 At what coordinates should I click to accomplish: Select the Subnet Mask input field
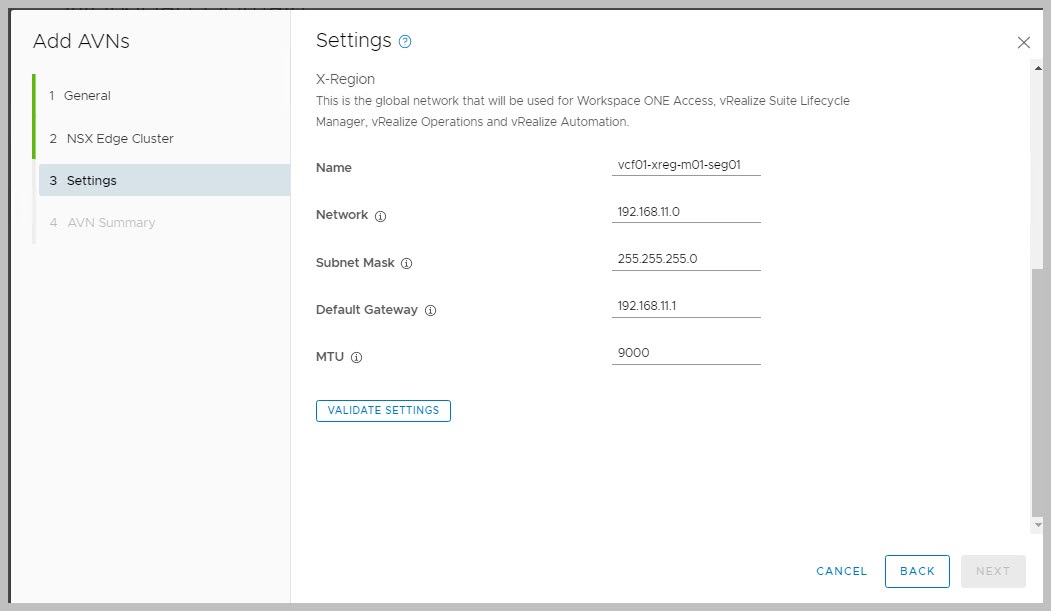tap(686, 259)
